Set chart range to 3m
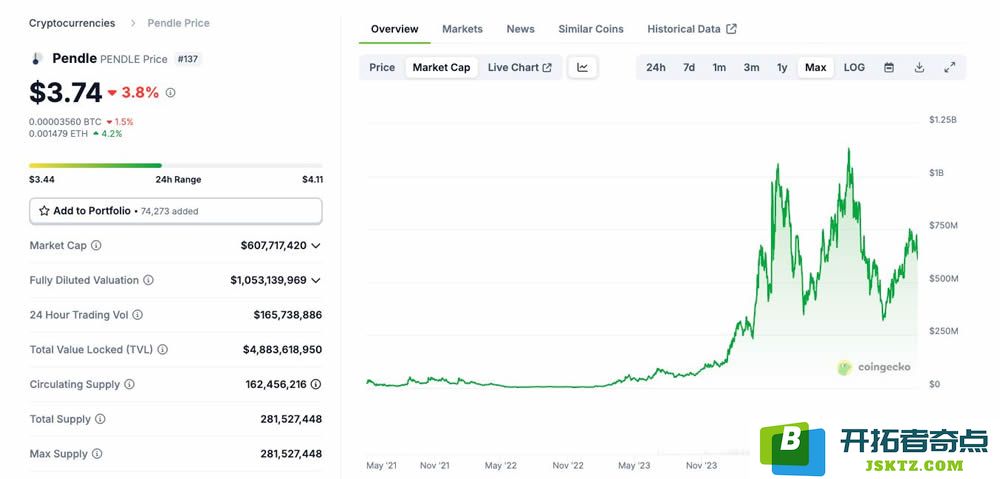The height and width of the screenshot is (479, 1000). [x=751, y=67]
